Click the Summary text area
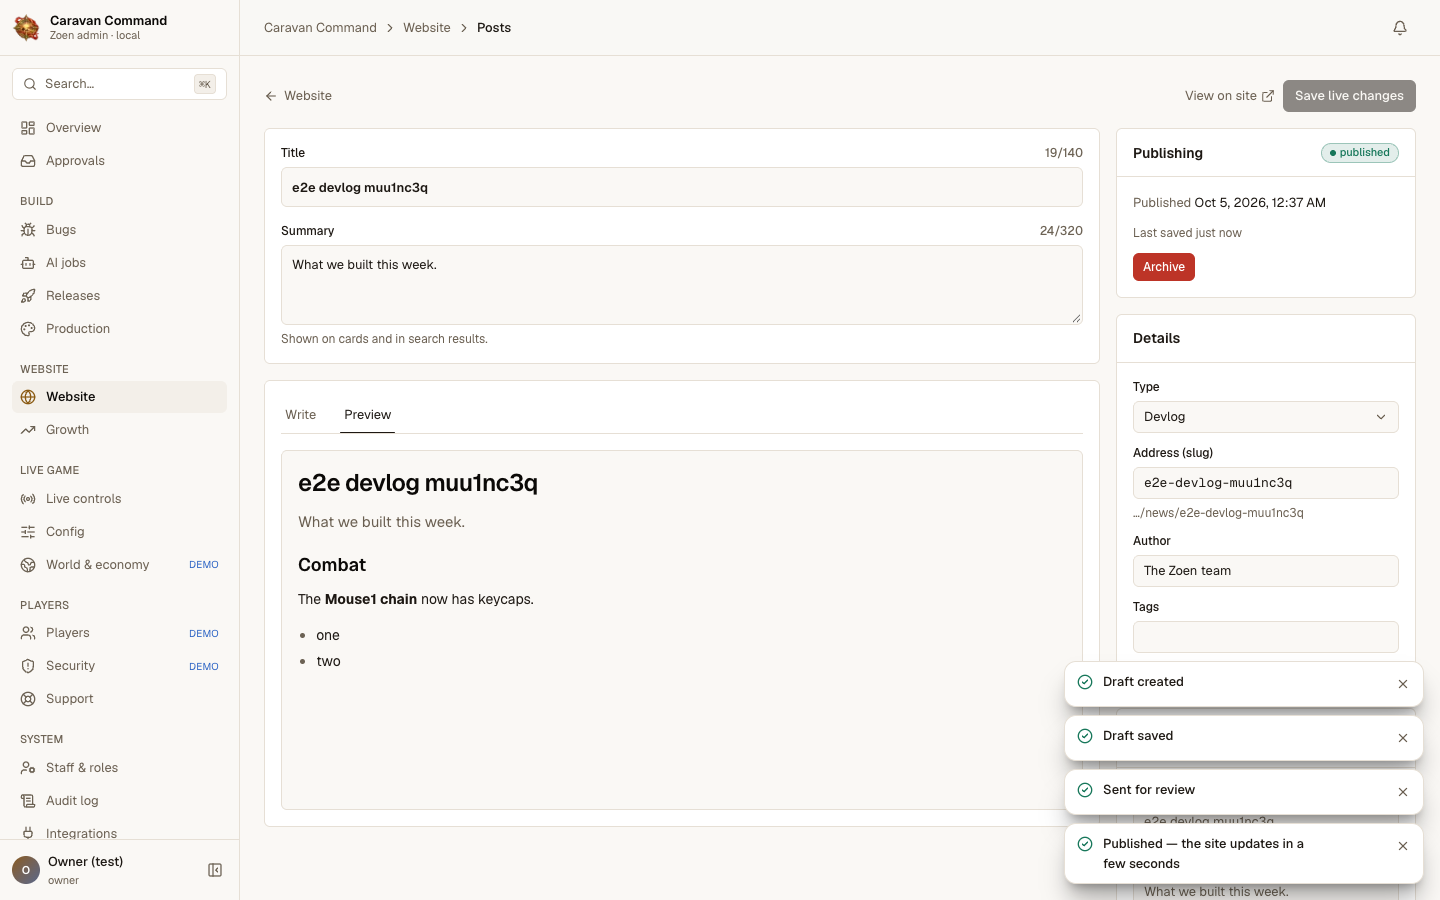The width and height of the screenshot is (1440, 900). click(x=682, y=285)
